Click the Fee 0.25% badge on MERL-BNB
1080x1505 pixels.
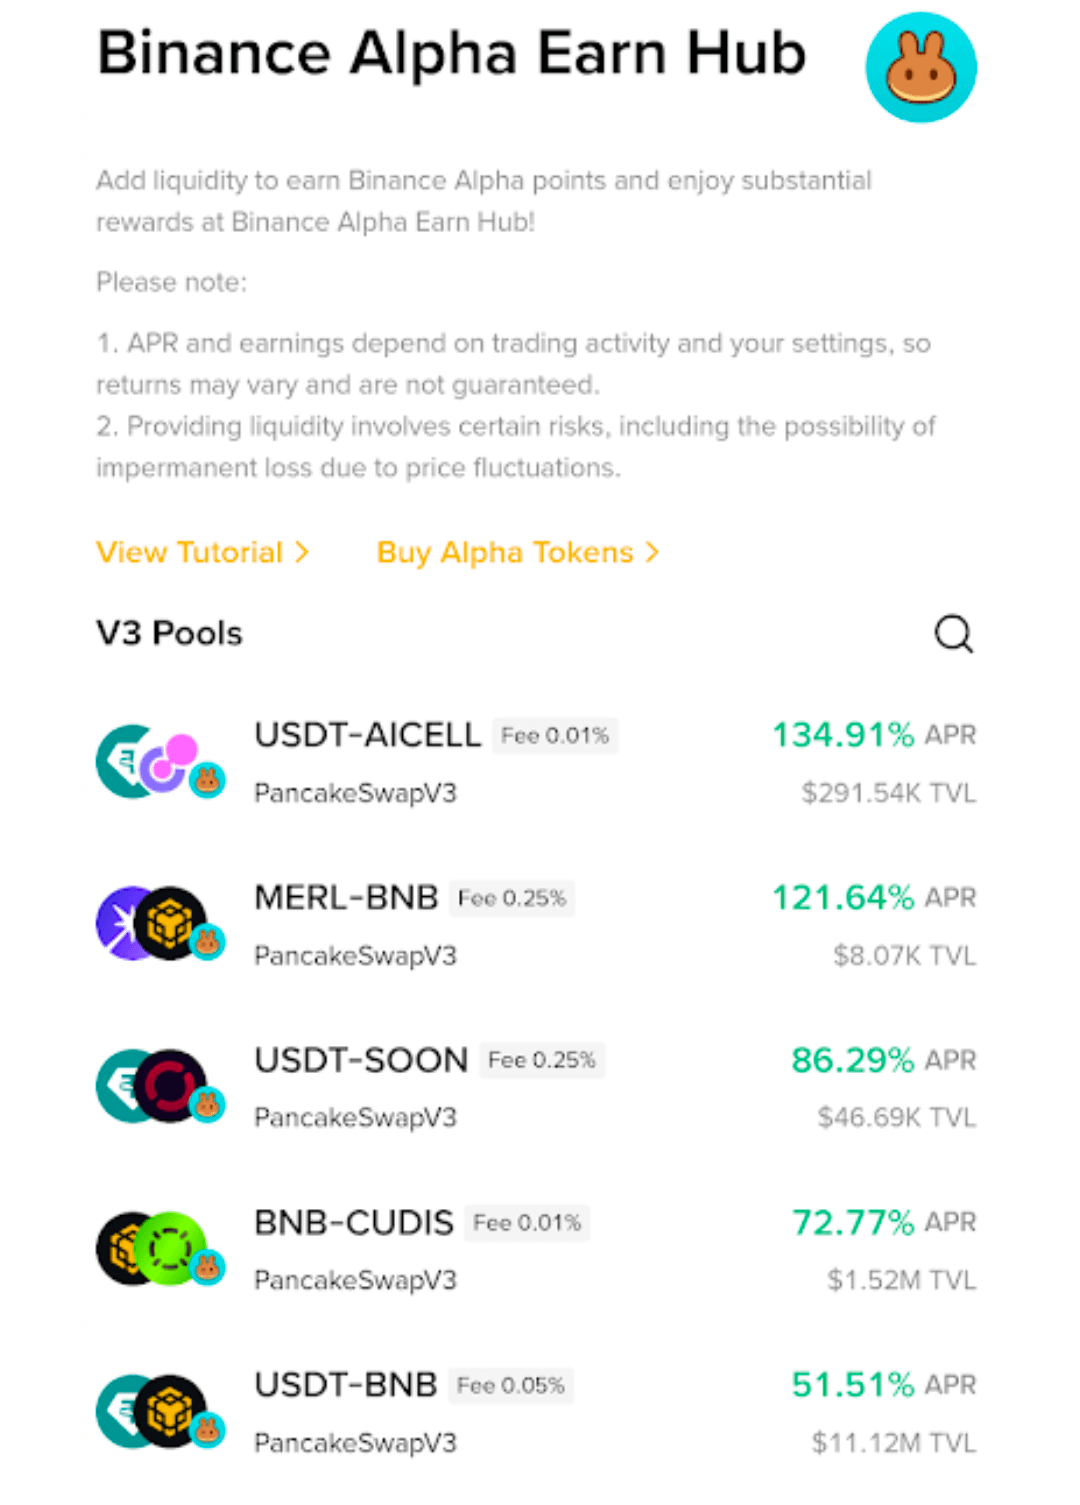pyautogui.click(x=512, y=898)
